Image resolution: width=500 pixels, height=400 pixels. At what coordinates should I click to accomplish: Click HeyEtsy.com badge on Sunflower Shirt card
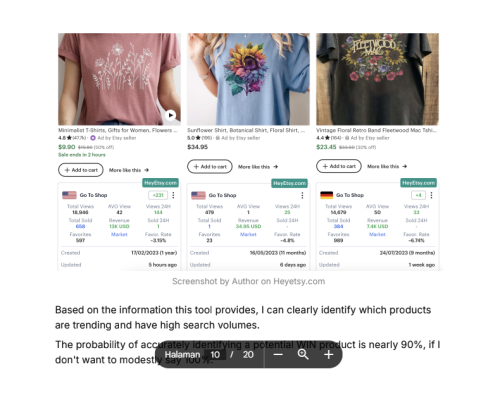289,183
